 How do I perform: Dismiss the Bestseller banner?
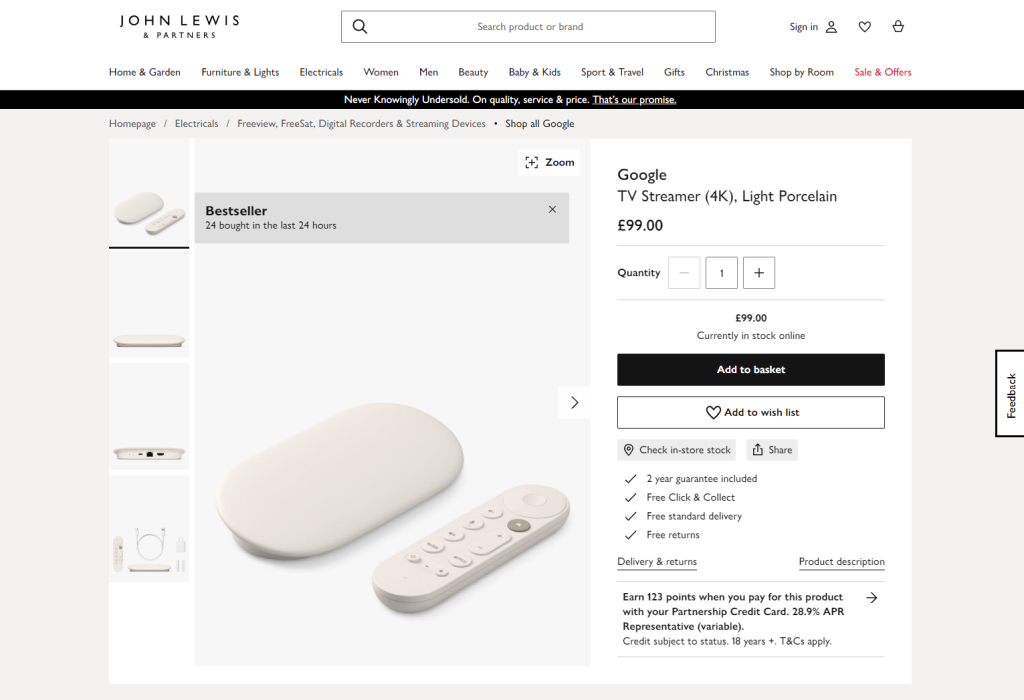[x=552, y=210]
